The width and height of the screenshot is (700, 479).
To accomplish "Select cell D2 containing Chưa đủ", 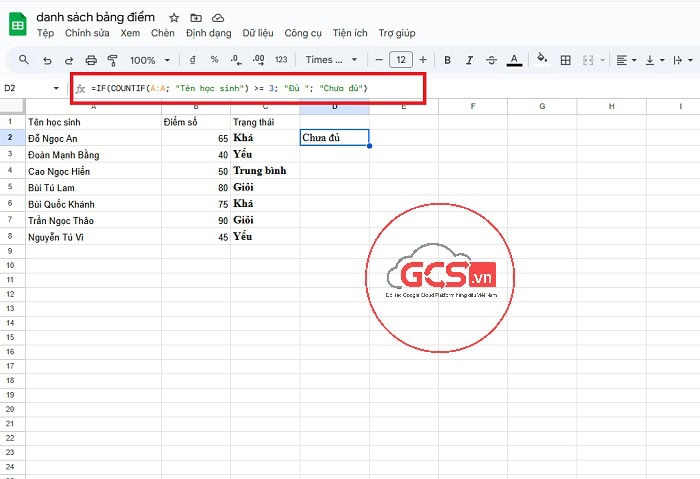I will [x=334, y=137].
